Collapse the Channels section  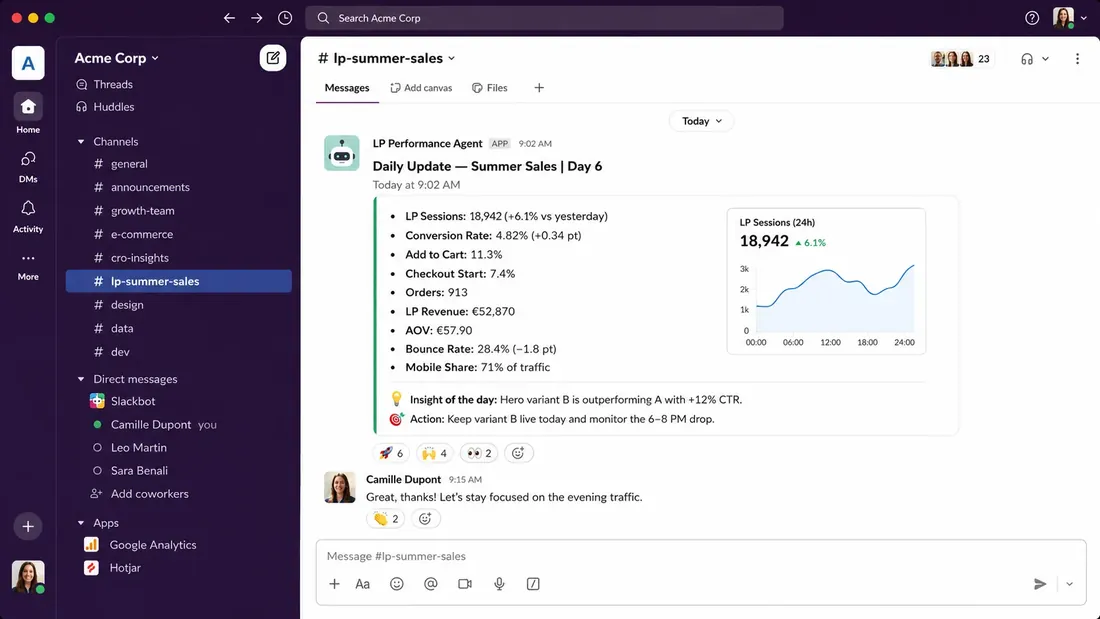coord(81,142)
